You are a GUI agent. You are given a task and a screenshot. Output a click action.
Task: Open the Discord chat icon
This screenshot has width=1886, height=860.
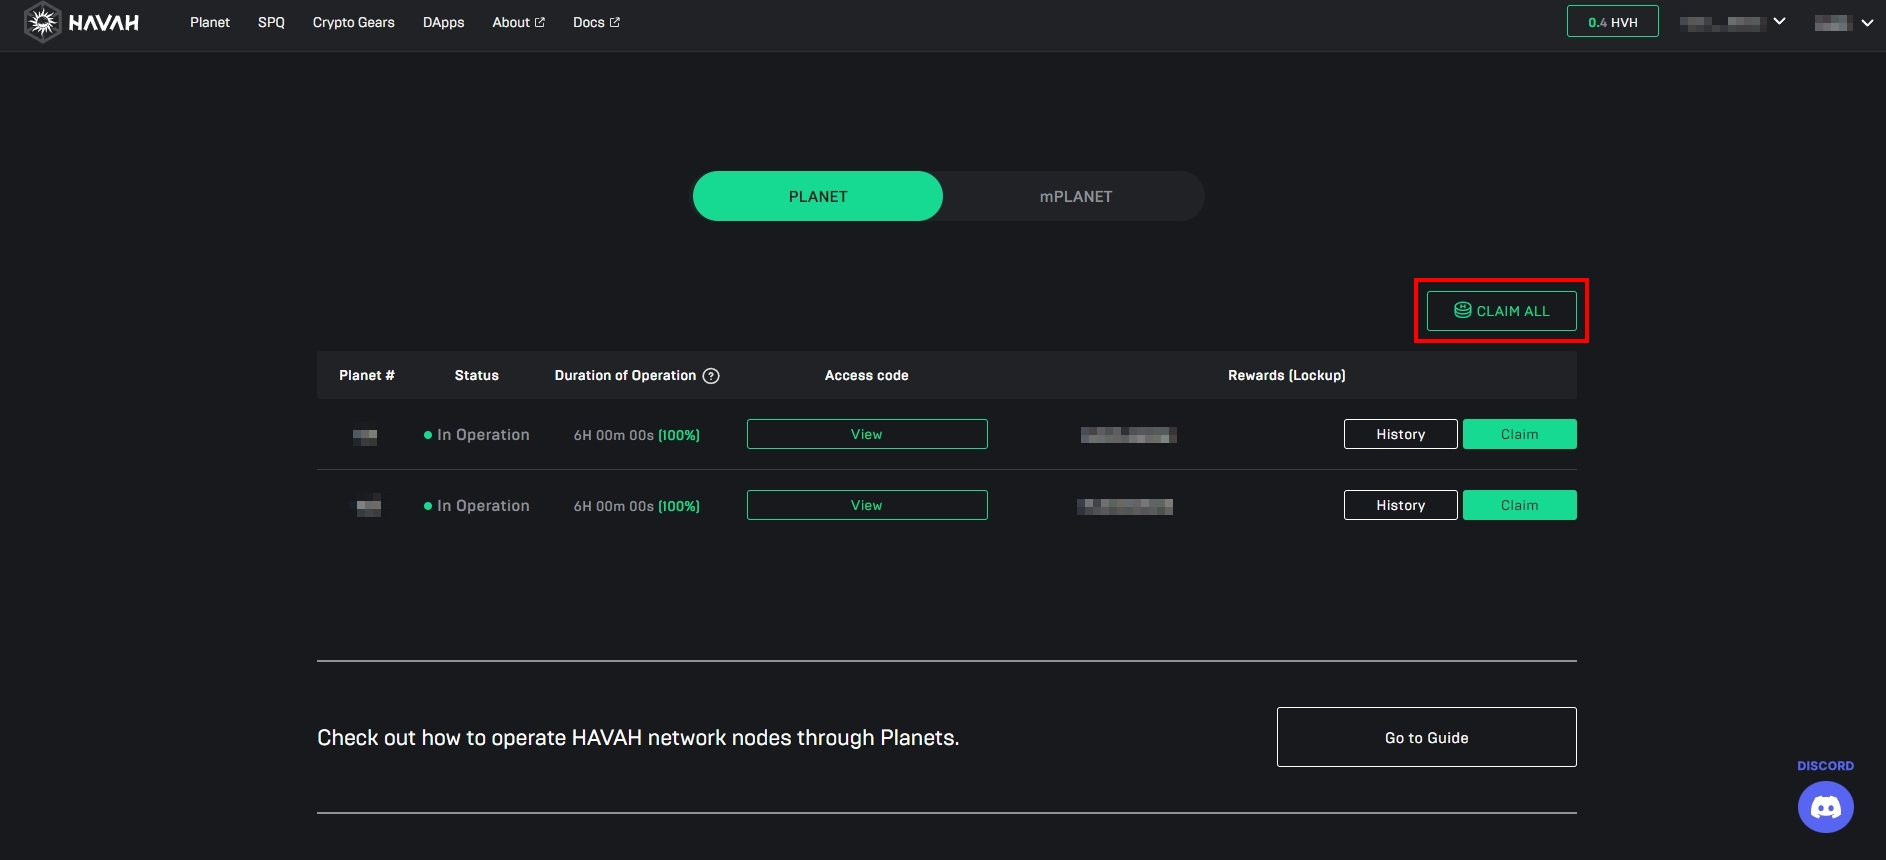coord(1825,807)
